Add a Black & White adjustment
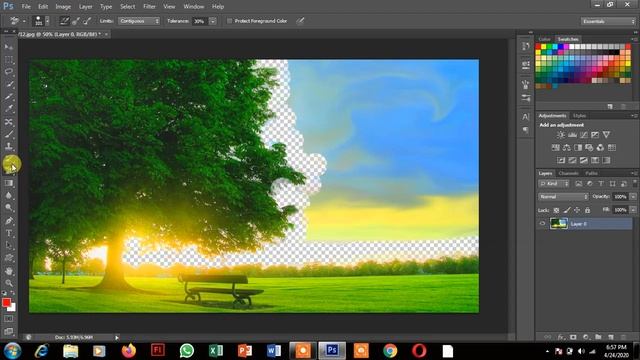640x360 pixels. 578,148
